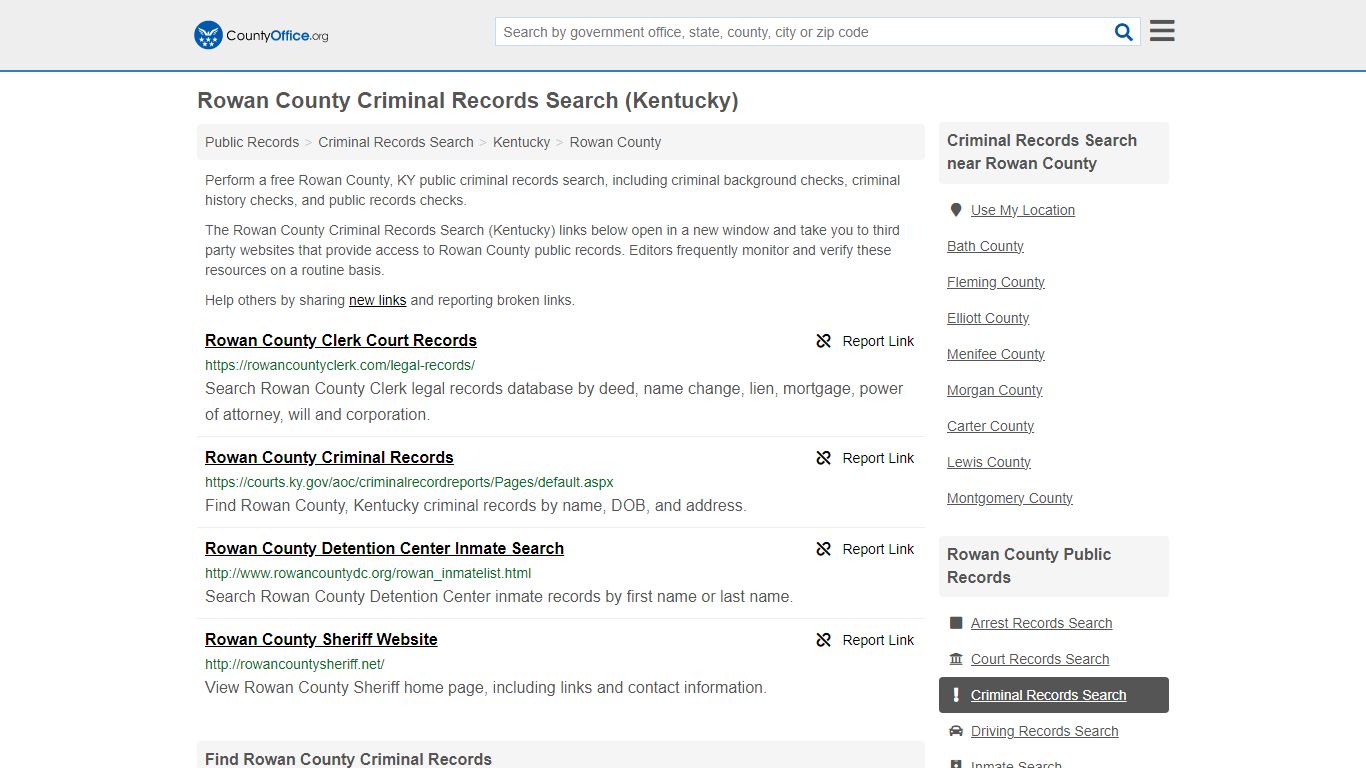This screenshot has height=768, width=1366.
Task: Click the search magnifier icon
Action: tap(1124, 32)
